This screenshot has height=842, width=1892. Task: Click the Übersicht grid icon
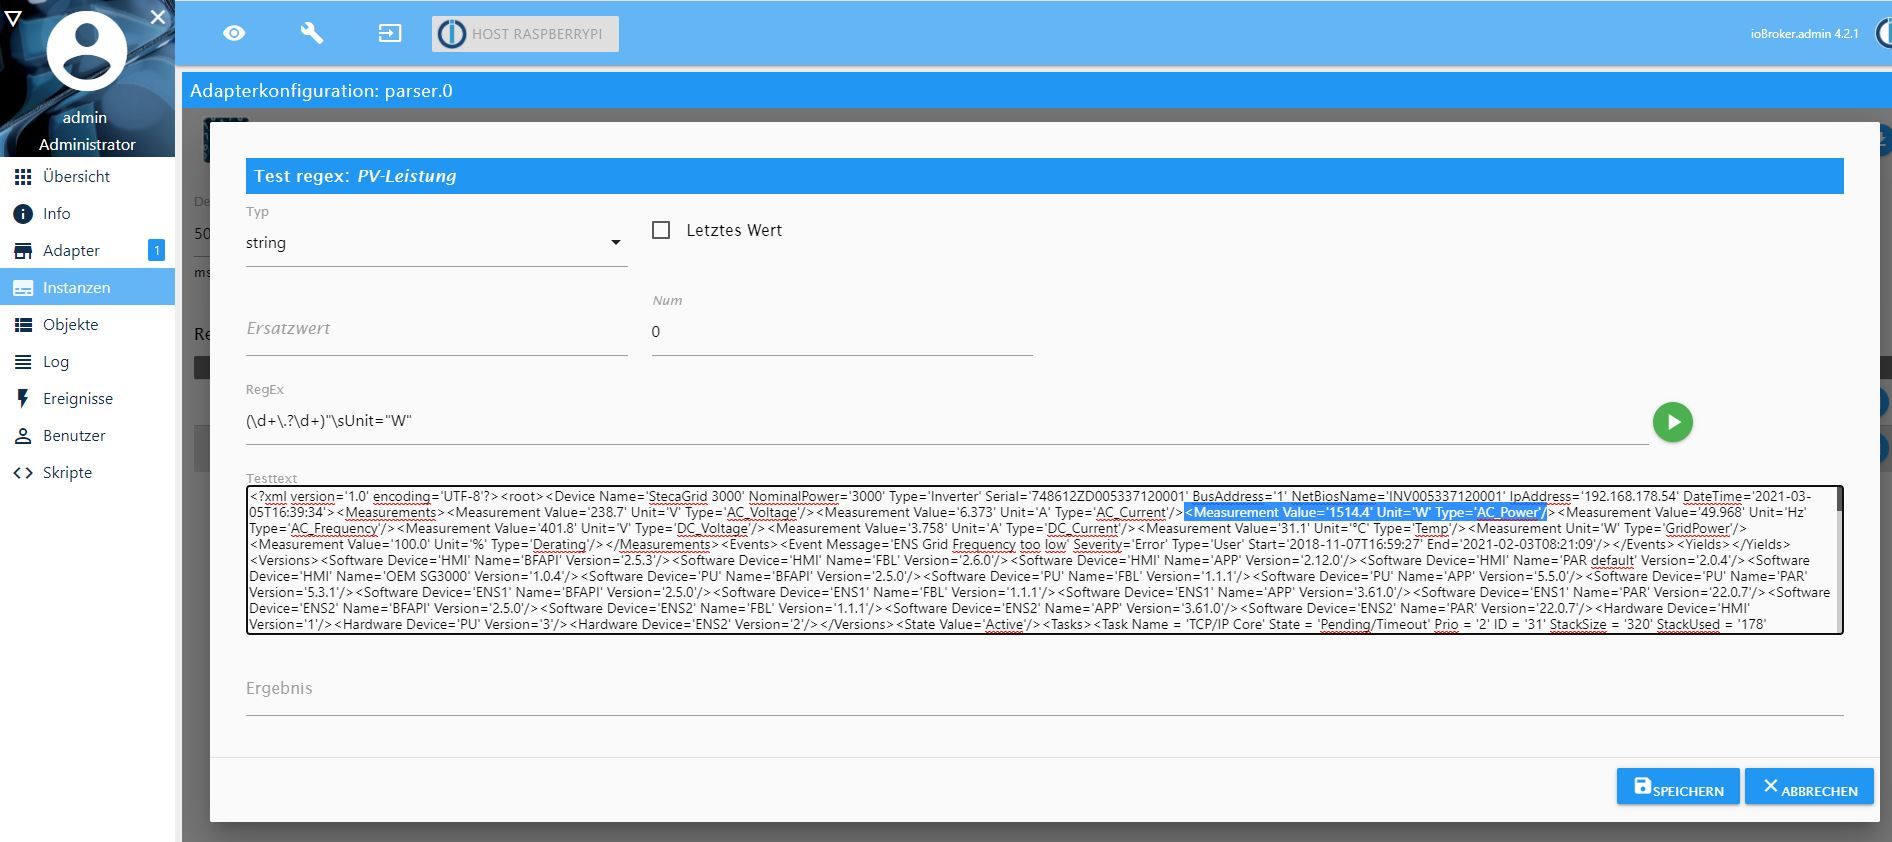tap(23, 177)
